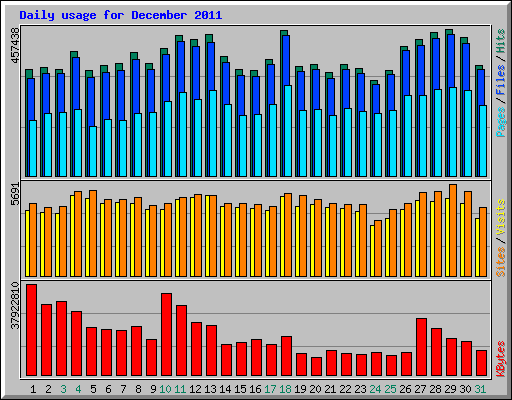Image resolution: width=512 pixels, height=400 pixels.
Task: Click the 37922810 KBytes axis label
Action: point(15,305)
